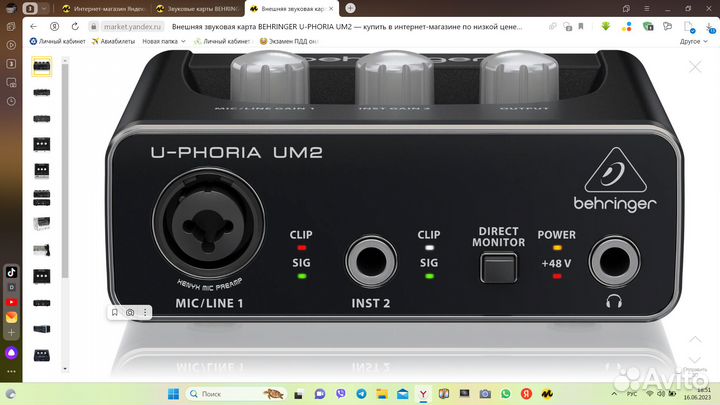Switch to the Интернет-магазин Яндекс tab
720x405 pixels.
click(104, 9)
